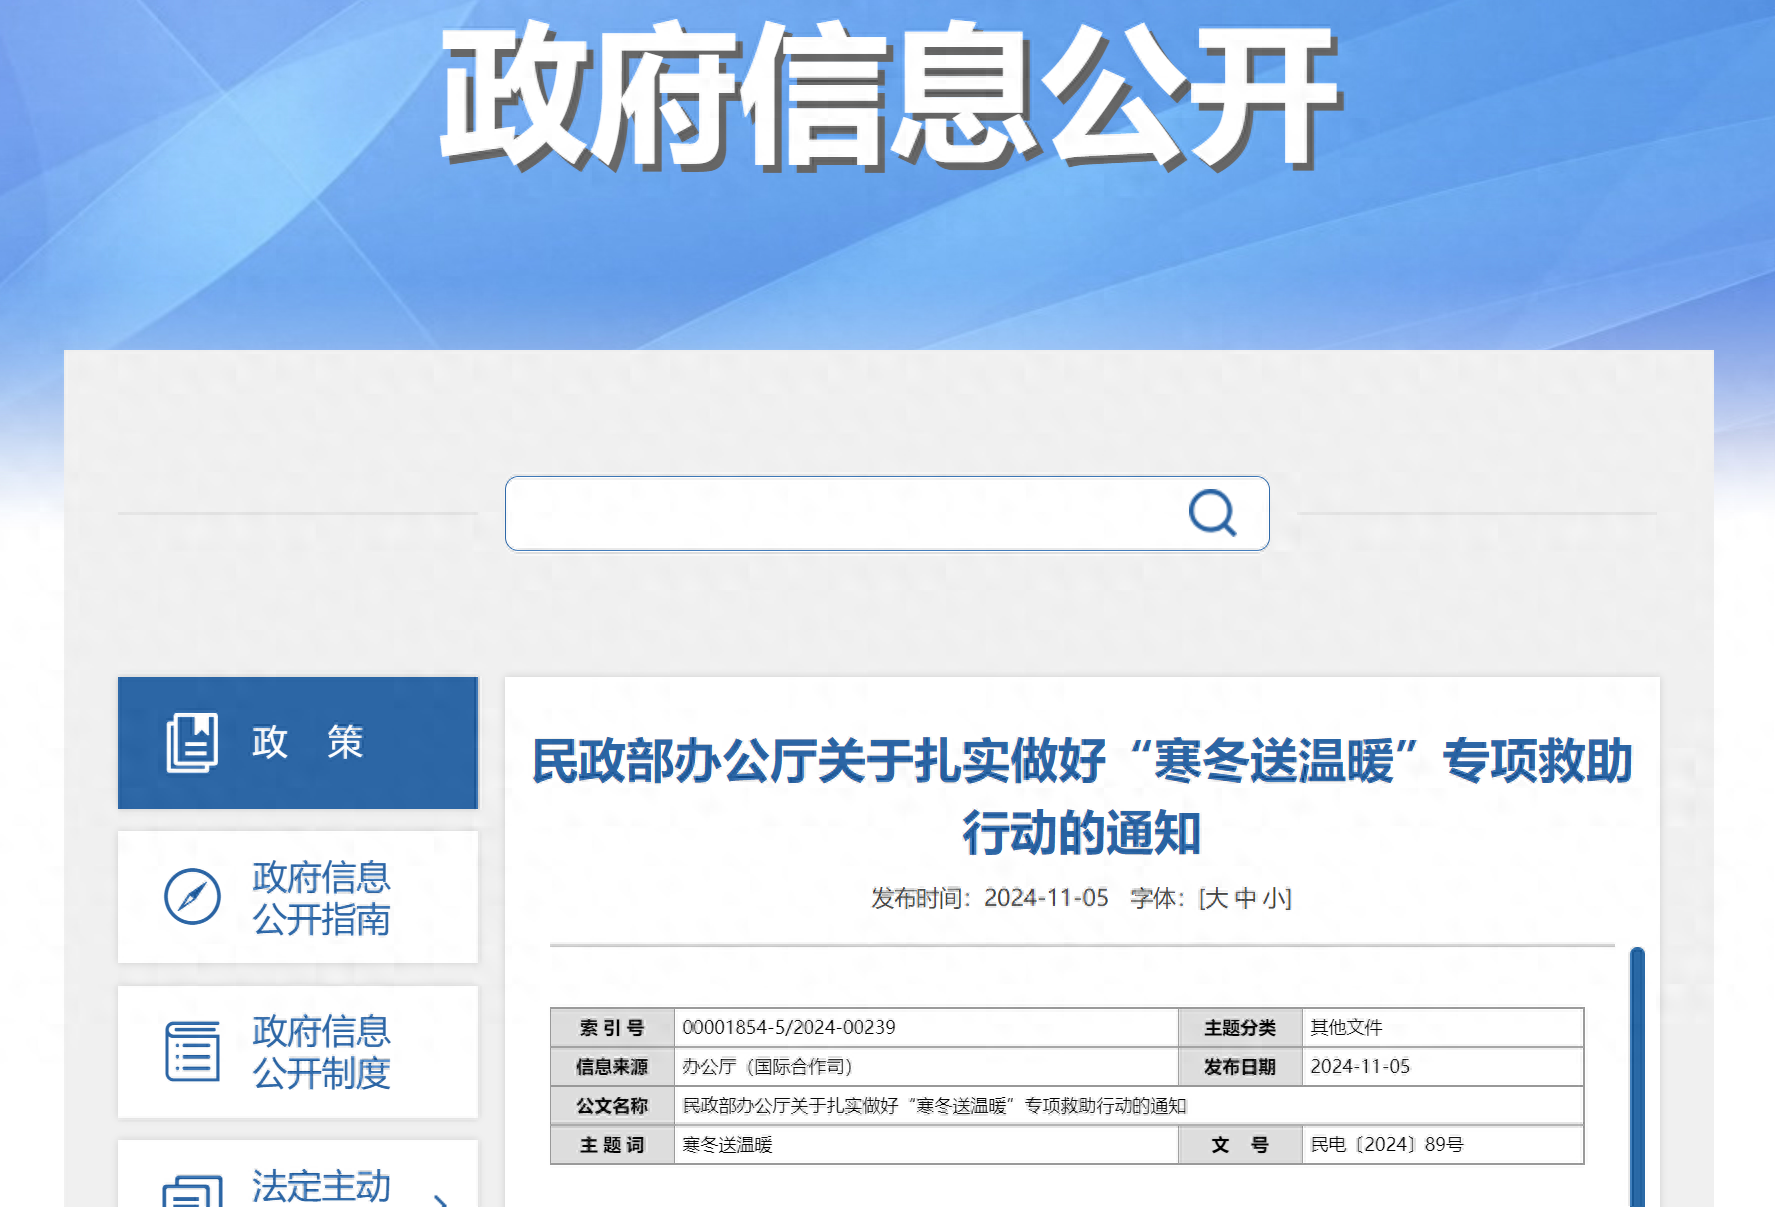This screenshot has height=1207, width=1775.
Task: Click the 发布时间：2024-11-05 text
Action: [990, 898]
